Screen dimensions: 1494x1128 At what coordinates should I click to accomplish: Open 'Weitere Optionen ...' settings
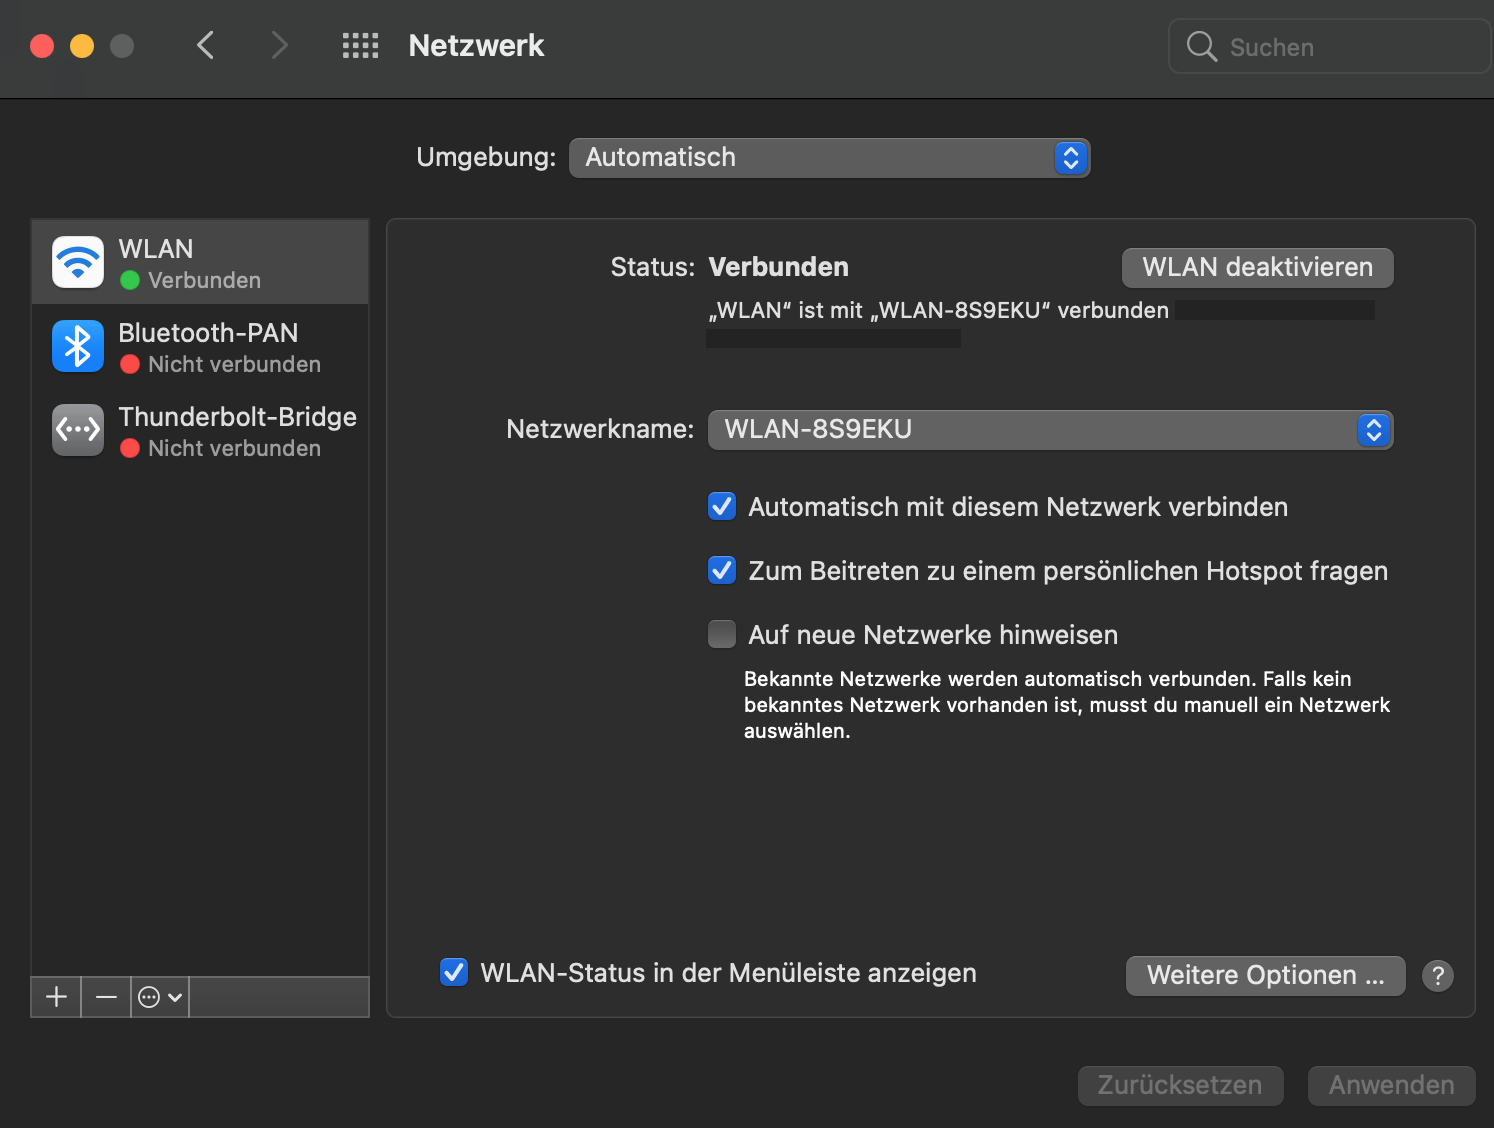[x=1265, y=975]
